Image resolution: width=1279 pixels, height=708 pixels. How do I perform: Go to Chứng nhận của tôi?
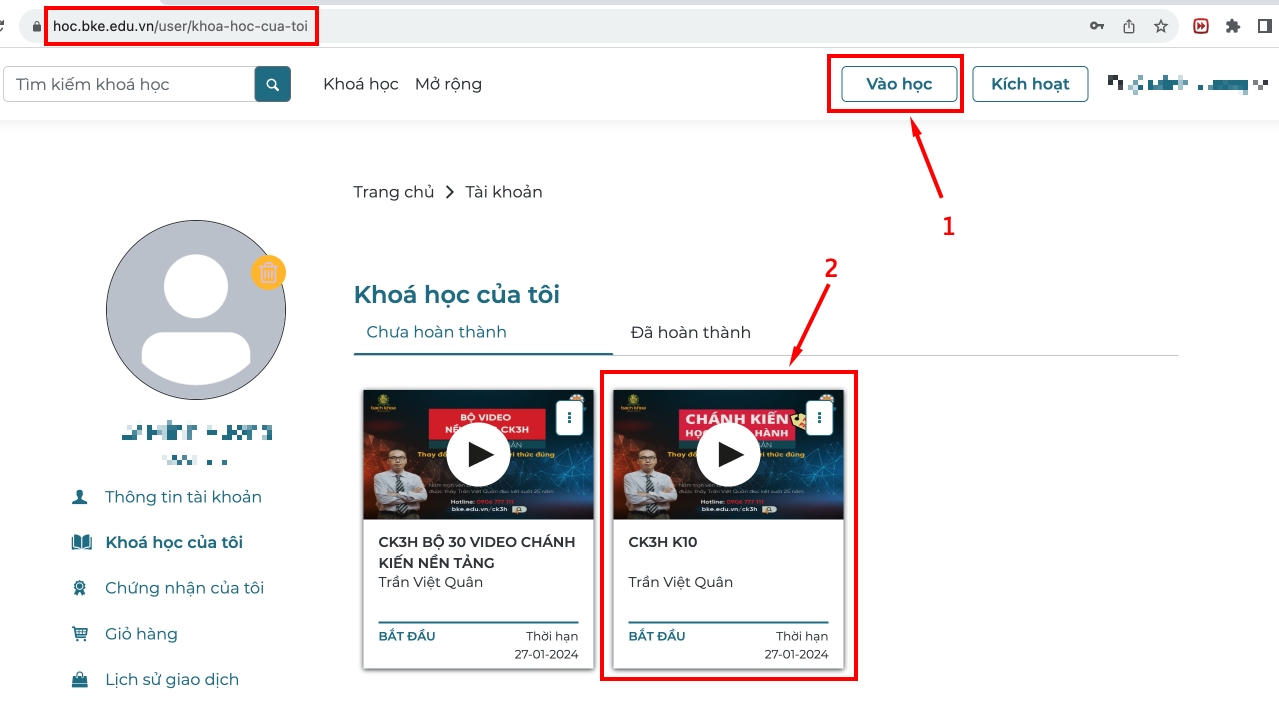pos(184,588)
